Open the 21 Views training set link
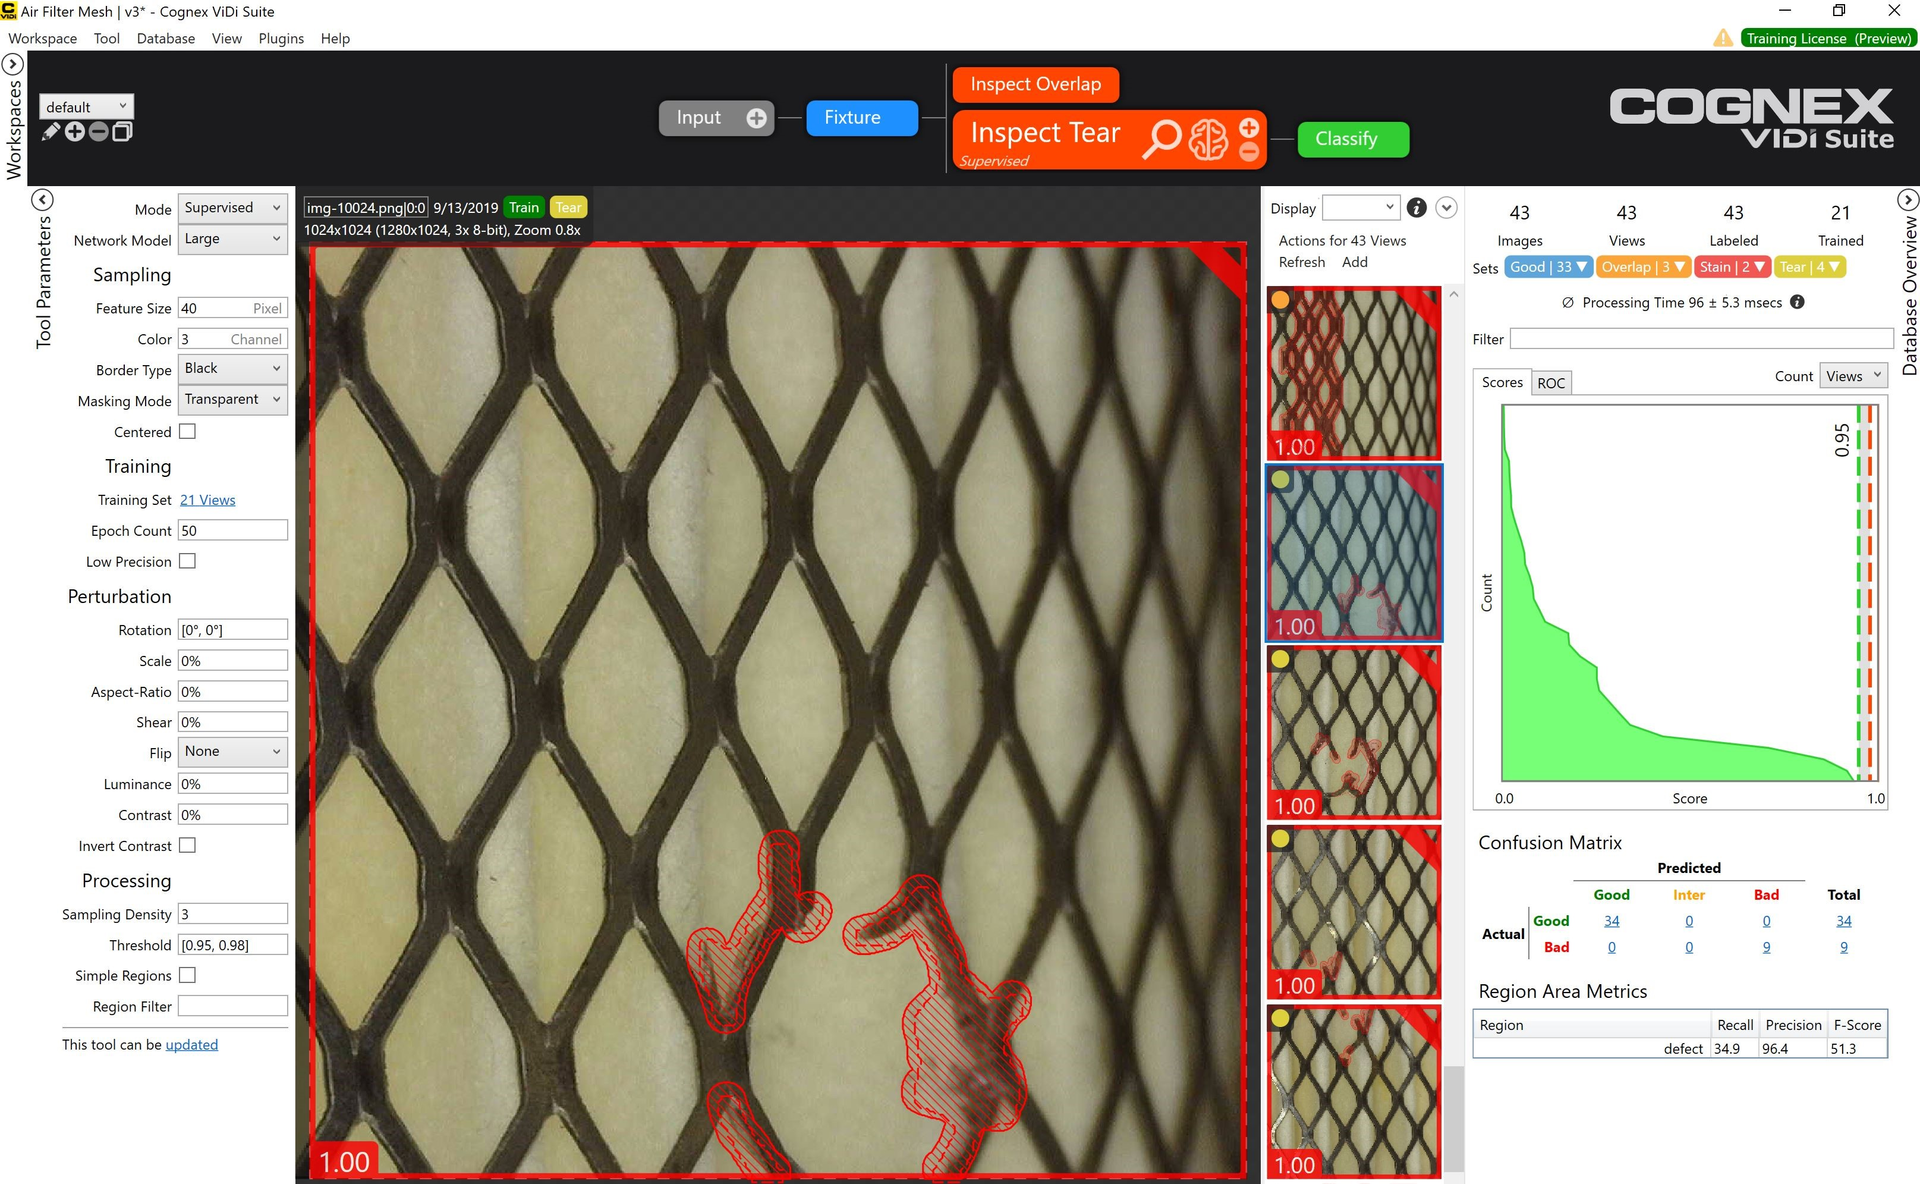Viewport: 1920px width, 1184px height. tap(207, 499)
